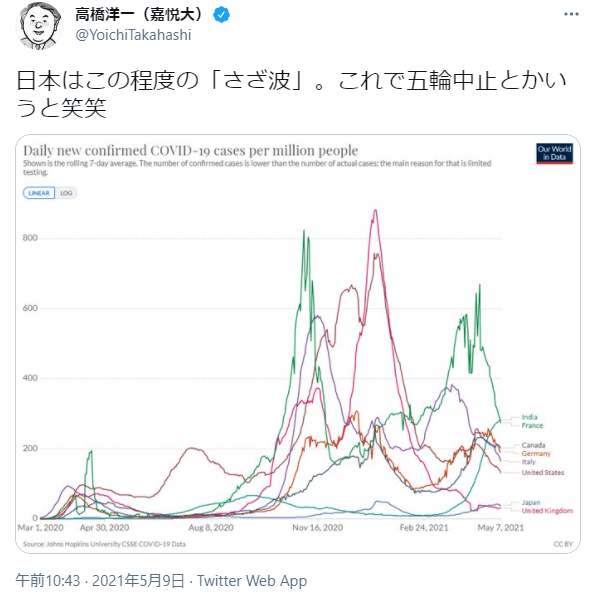Open the @YoichiTakahashi handle link

click(x=133, y=35)
